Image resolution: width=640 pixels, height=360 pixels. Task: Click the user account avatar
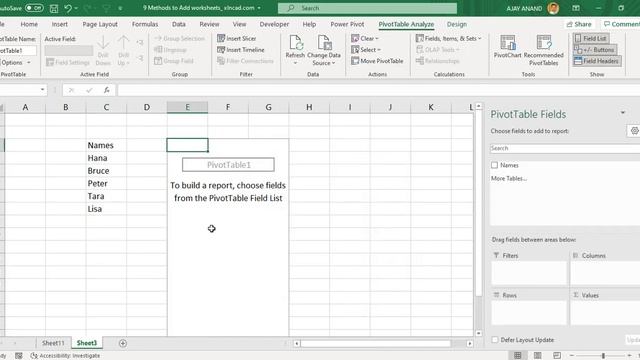click(x=553, y=8)
